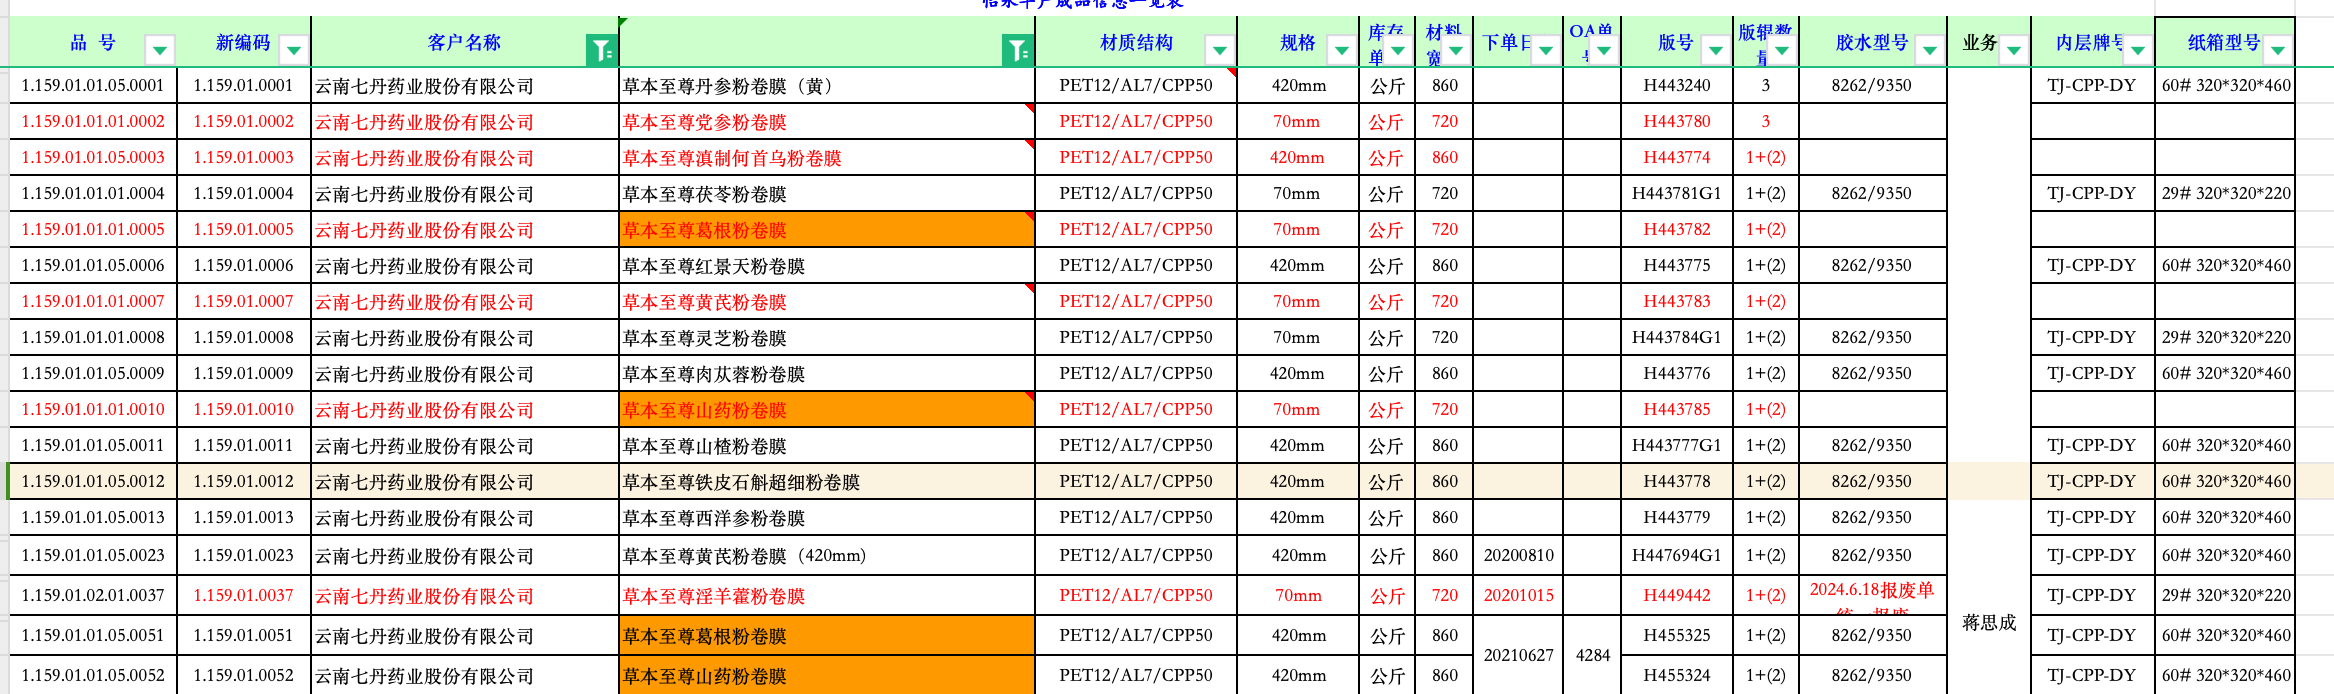Select product cell 草本至尊山楂粉卷膜

[x=827, y=446]
